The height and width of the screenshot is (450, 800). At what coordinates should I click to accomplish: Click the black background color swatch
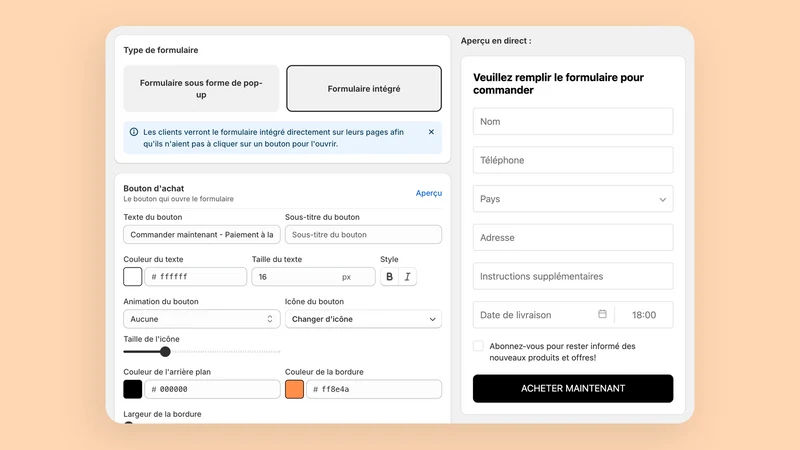[133, 389]
